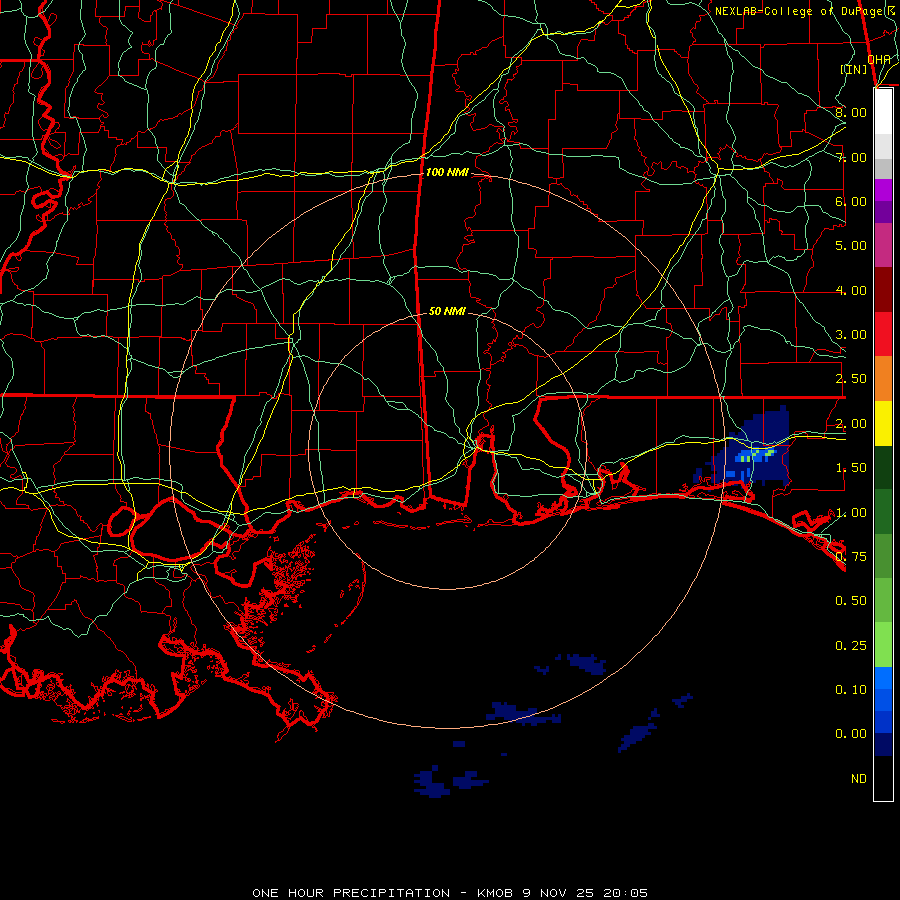
Task: Click the "8.00" legend value
Action: pos(851,112)
